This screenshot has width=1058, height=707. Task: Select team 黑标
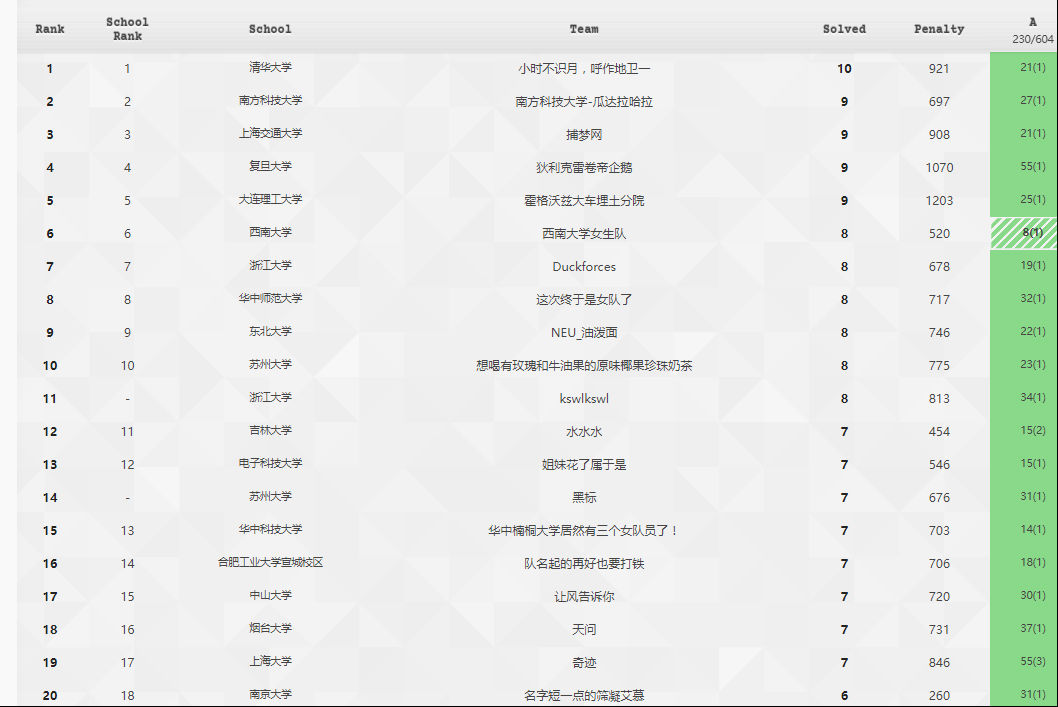click(584, 498)
